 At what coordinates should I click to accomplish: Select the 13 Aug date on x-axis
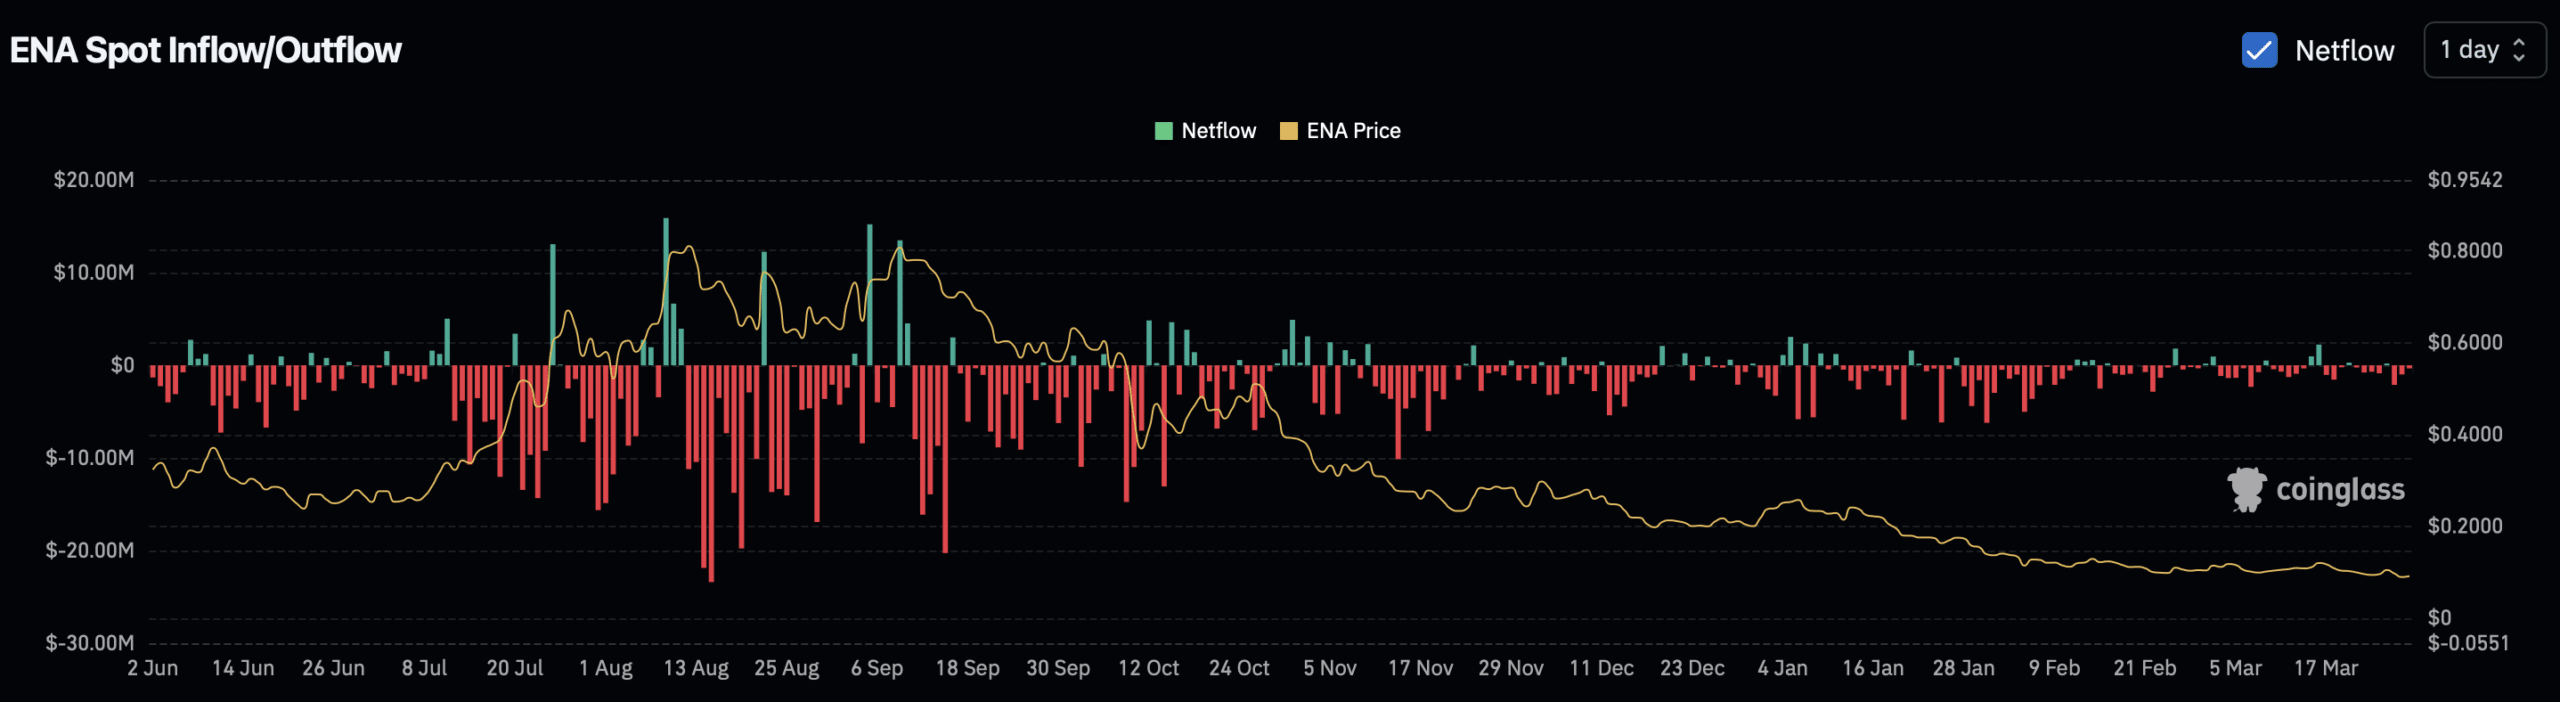pyautogui.click(x=696, y=668)
